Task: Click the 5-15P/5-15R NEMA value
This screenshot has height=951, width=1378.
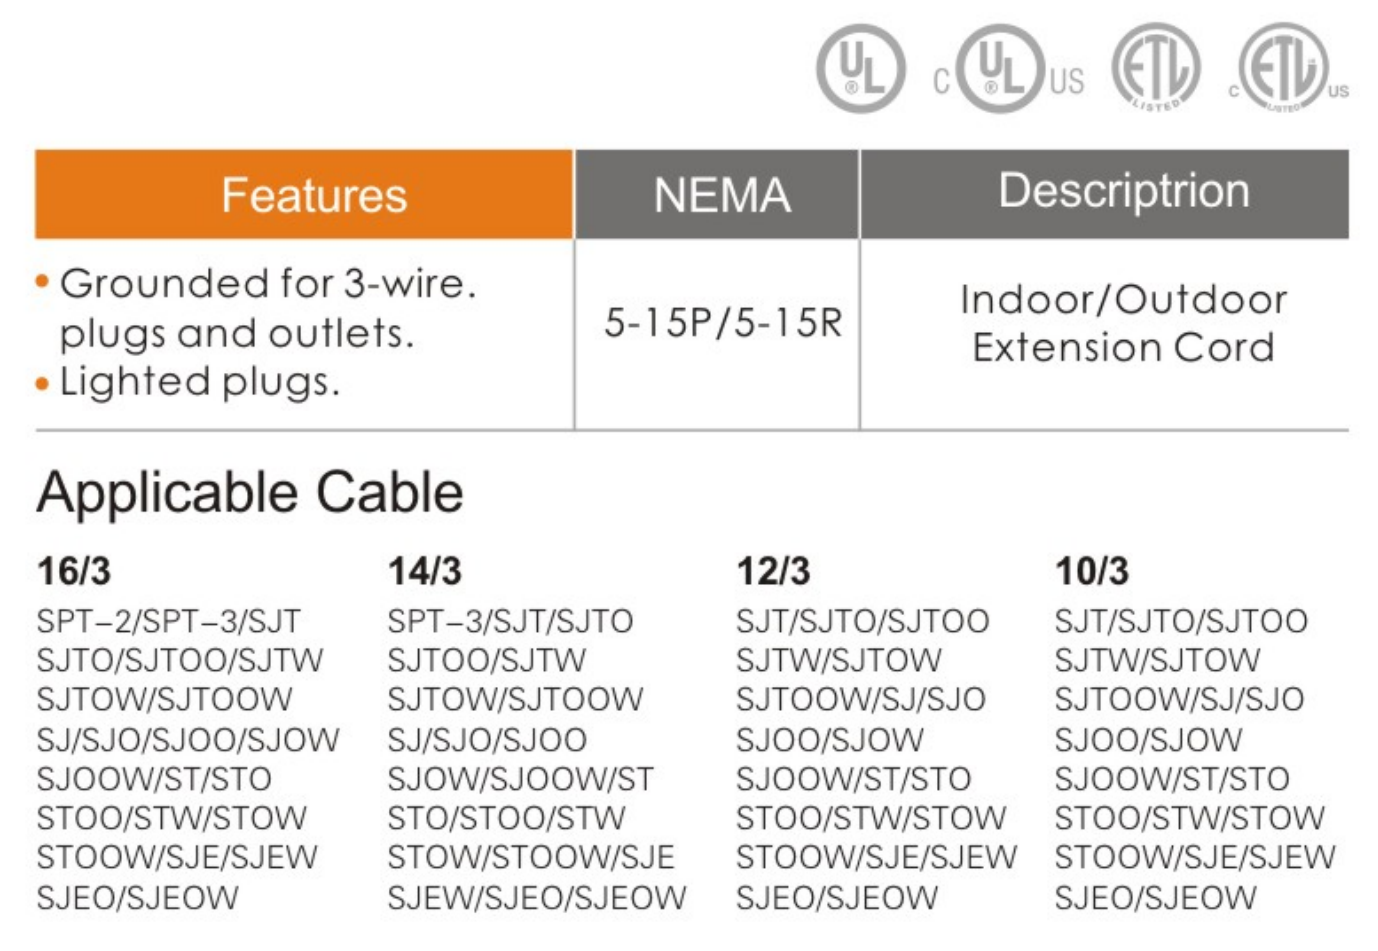Action: click(x=722, y=323)
